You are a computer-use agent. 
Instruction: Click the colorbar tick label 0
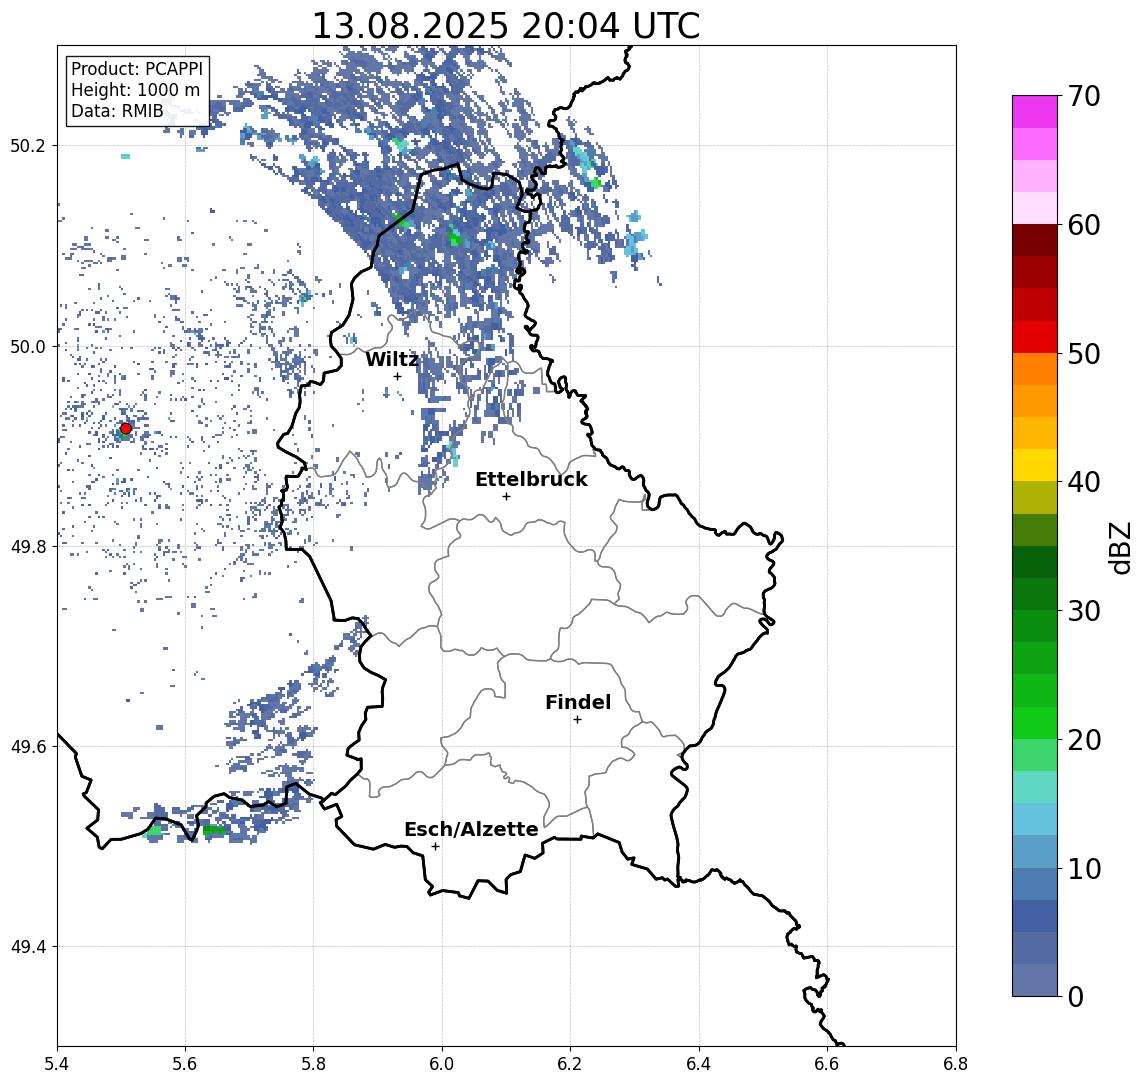[x=1076, y=996]
